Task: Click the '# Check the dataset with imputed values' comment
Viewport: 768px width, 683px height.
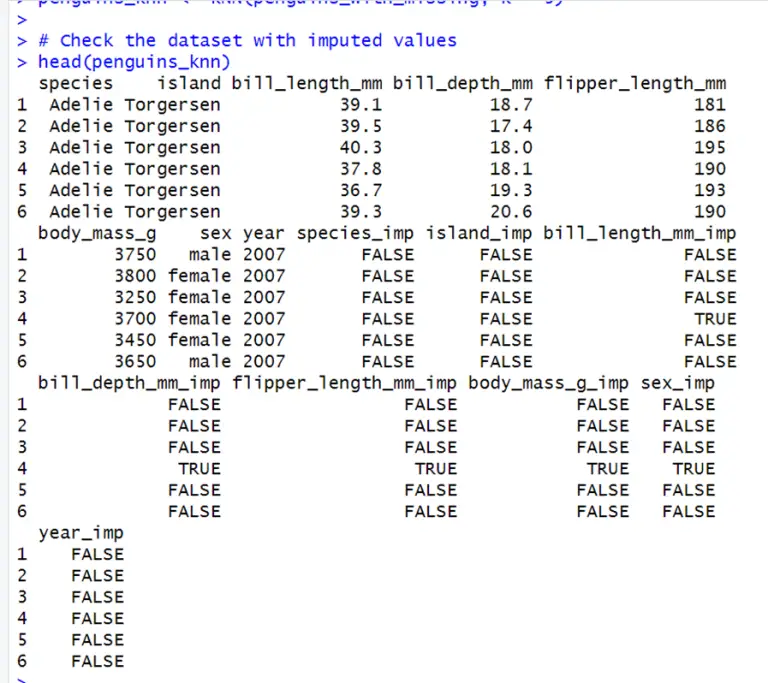Action: [248, 40]
